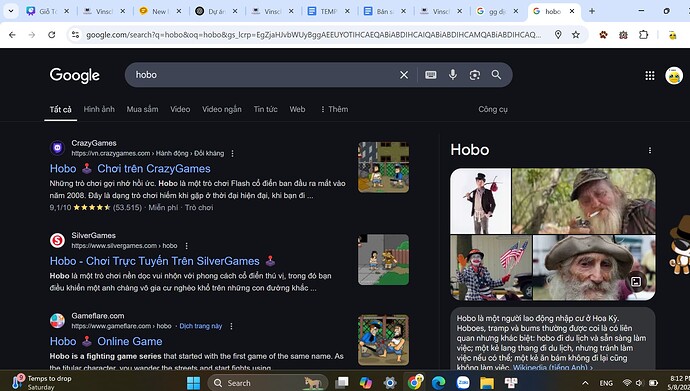
Task: Open the Hobo - Chơi Trực Tuyến Trên SilverGames link
Action: [x=154, y=261]
